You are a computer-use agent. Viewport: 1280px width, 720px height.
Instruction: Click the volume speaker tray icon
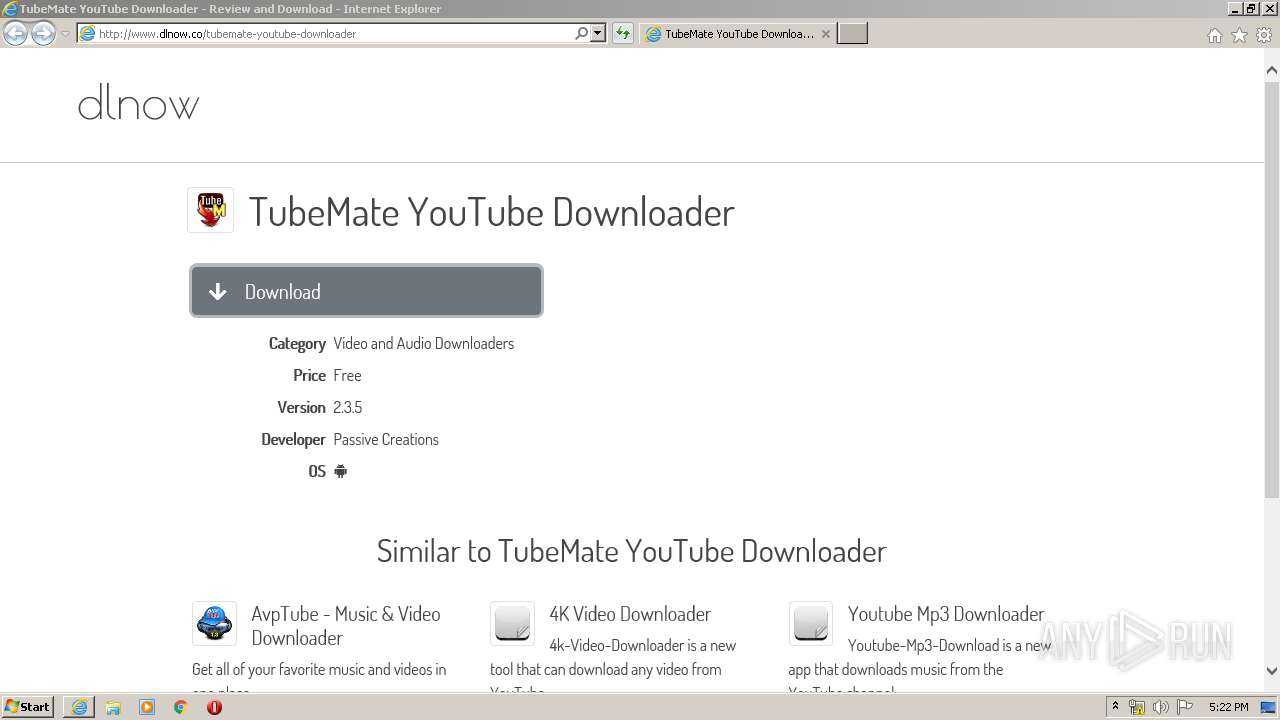pyautogui.click(x=1161, y=707)
